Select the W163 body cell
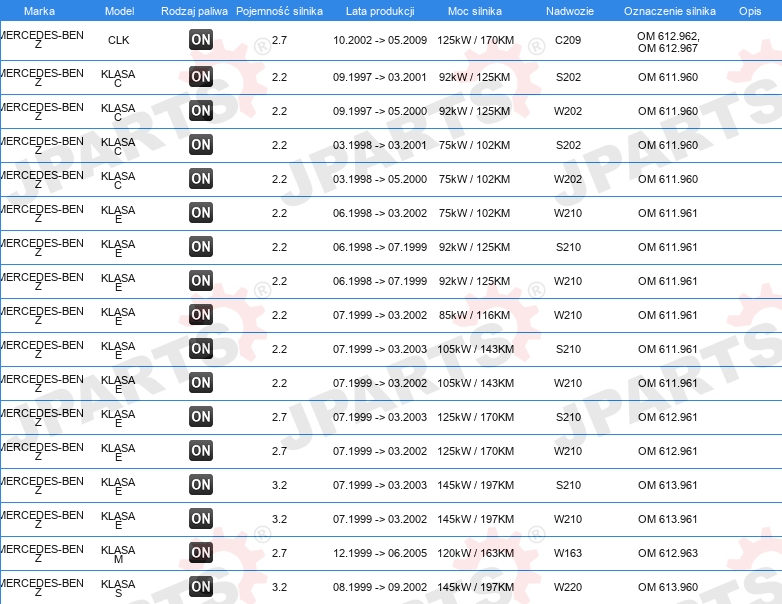This screenshot has height=604, width=782. pyautogui.click(x=568, y=553)
